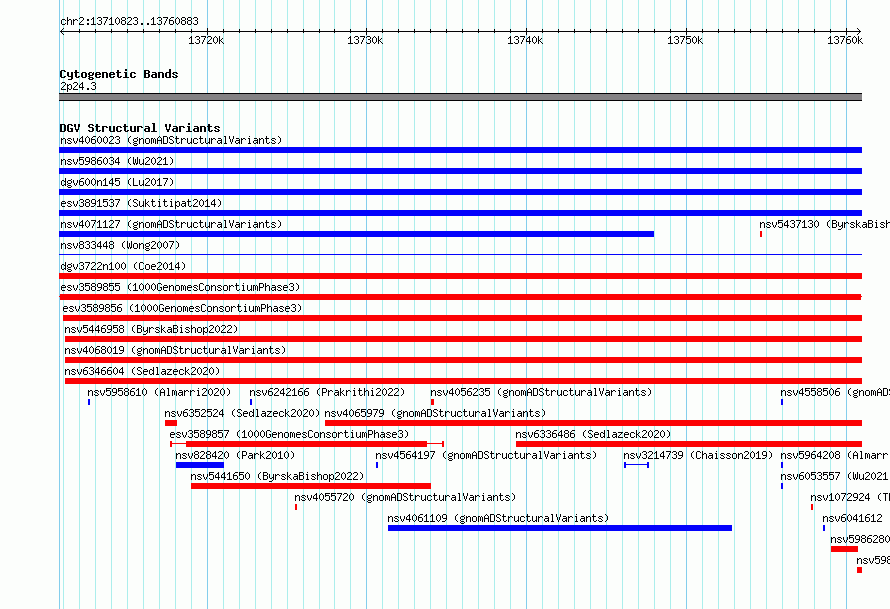Click the gray 2p24.3 cytogenetic band bar
The image size is (890, 609).
click(x=460, y=97)
